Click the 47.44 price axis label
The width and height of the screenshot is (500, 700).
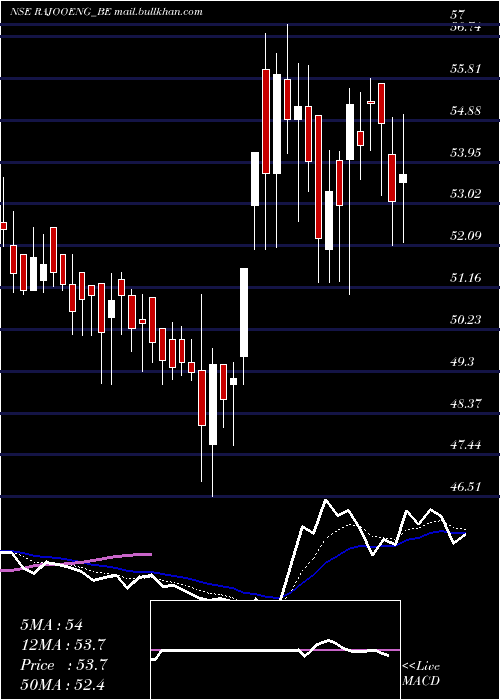465,444
